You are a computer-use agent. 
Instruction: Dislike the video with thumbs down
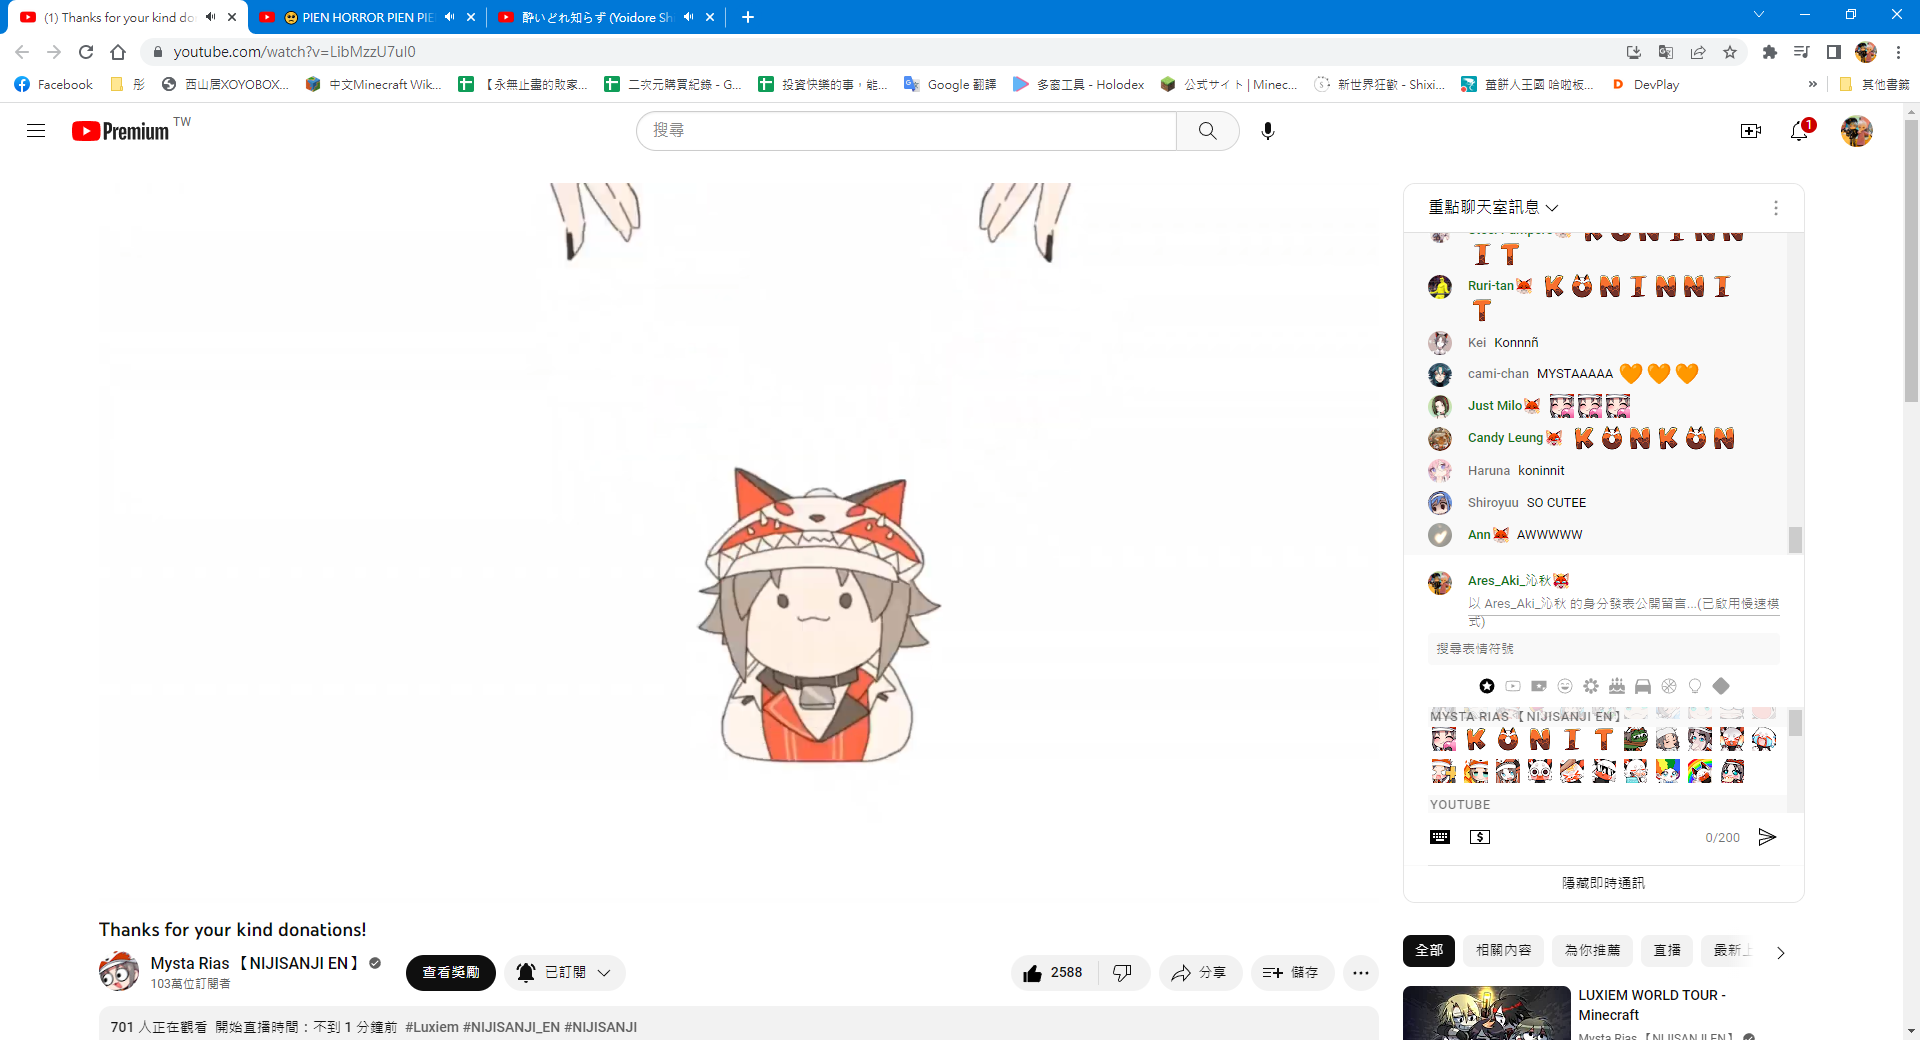tap(1123, 973)
